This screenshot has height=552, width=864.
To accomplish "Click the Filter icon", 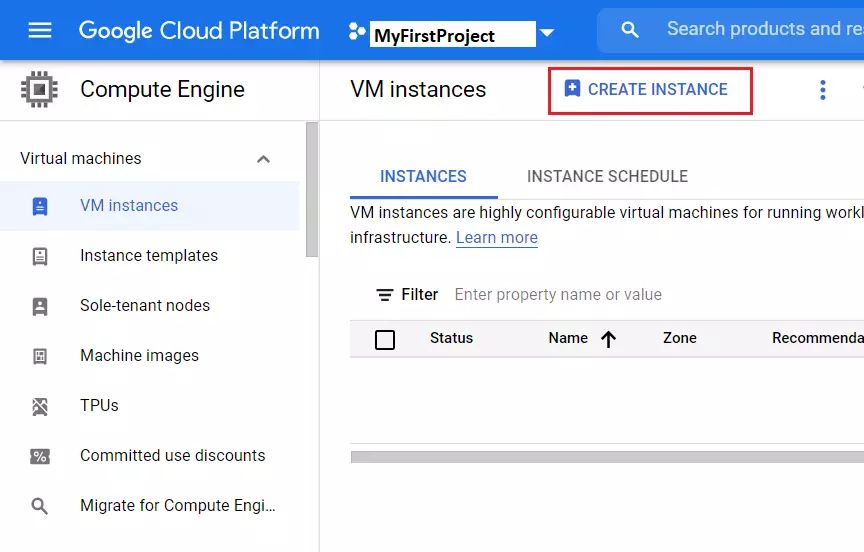I will (384, 295).
